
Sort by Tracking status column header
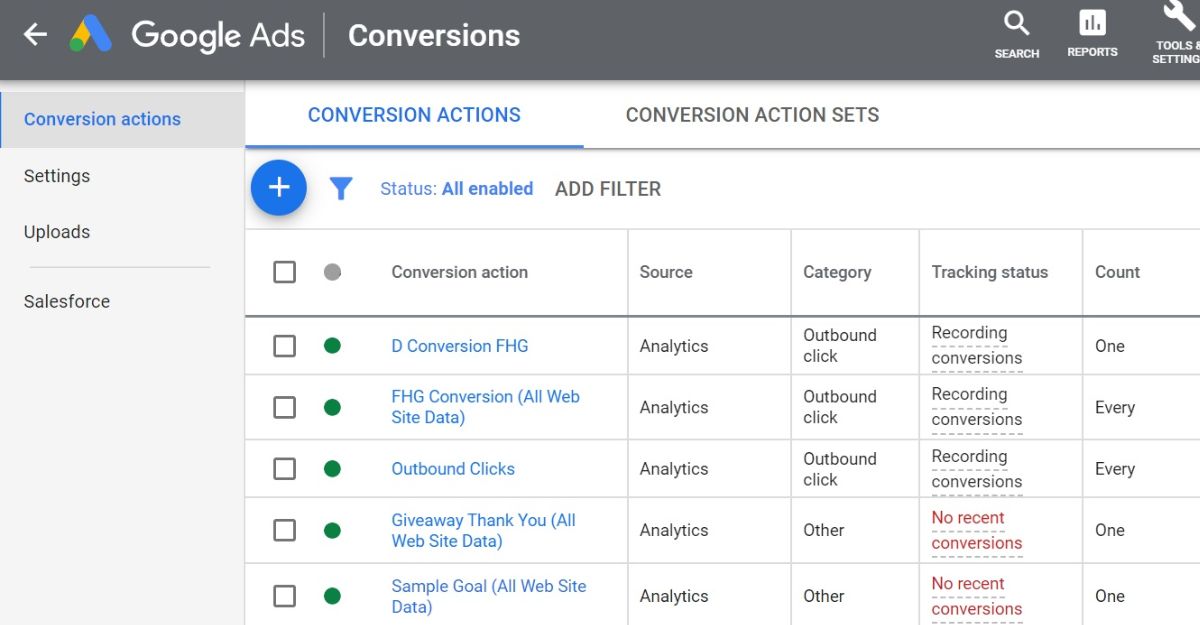(x=990, y=272)
